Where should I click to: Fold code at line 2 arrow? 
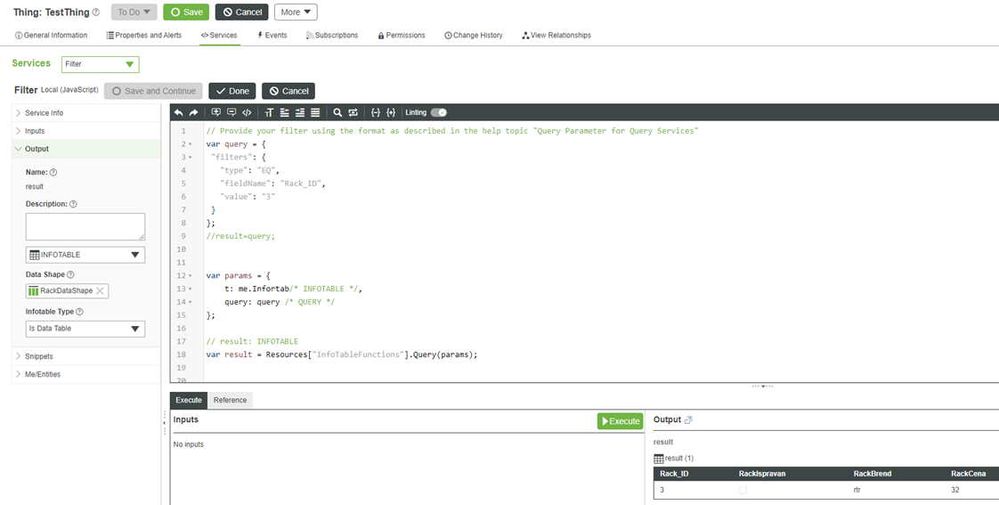click(190, 145)
